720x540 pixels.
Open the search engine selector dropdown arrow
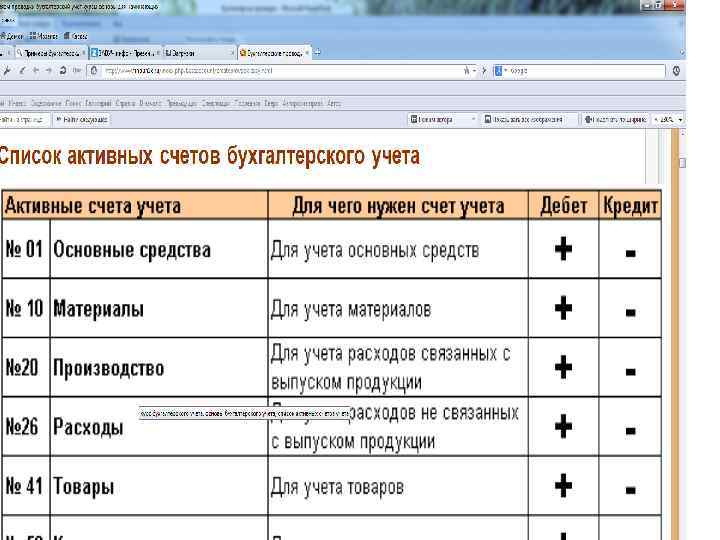pyautogui.click(x=506, y=71)
